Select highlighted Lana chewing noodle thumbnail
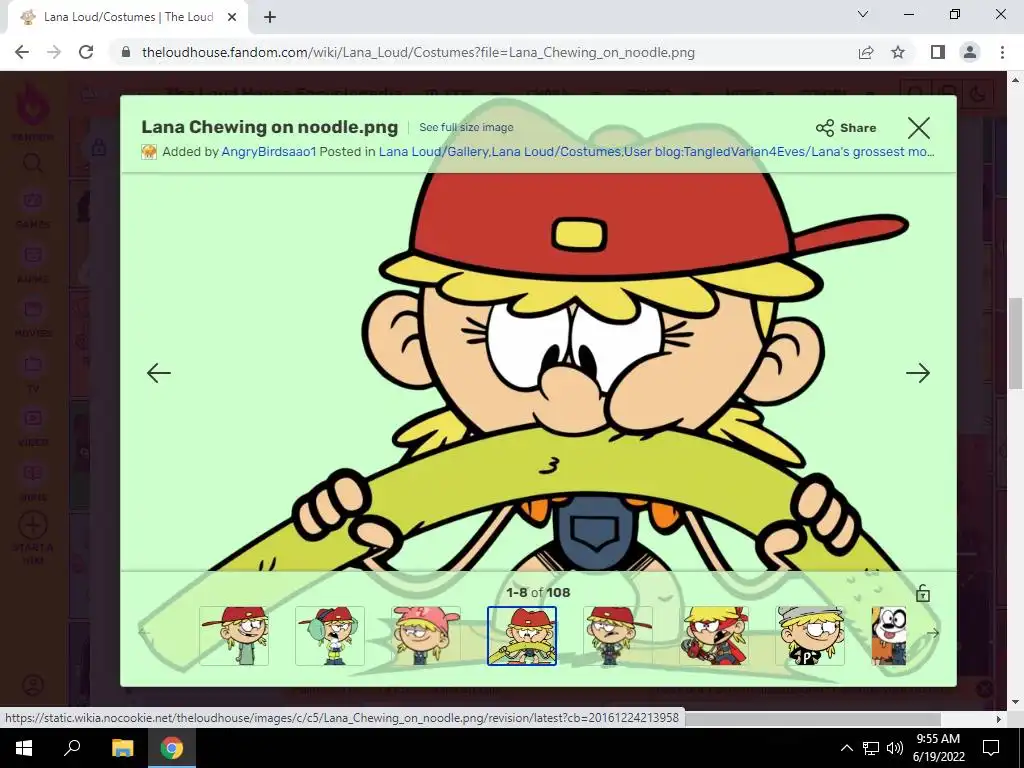 522,635
